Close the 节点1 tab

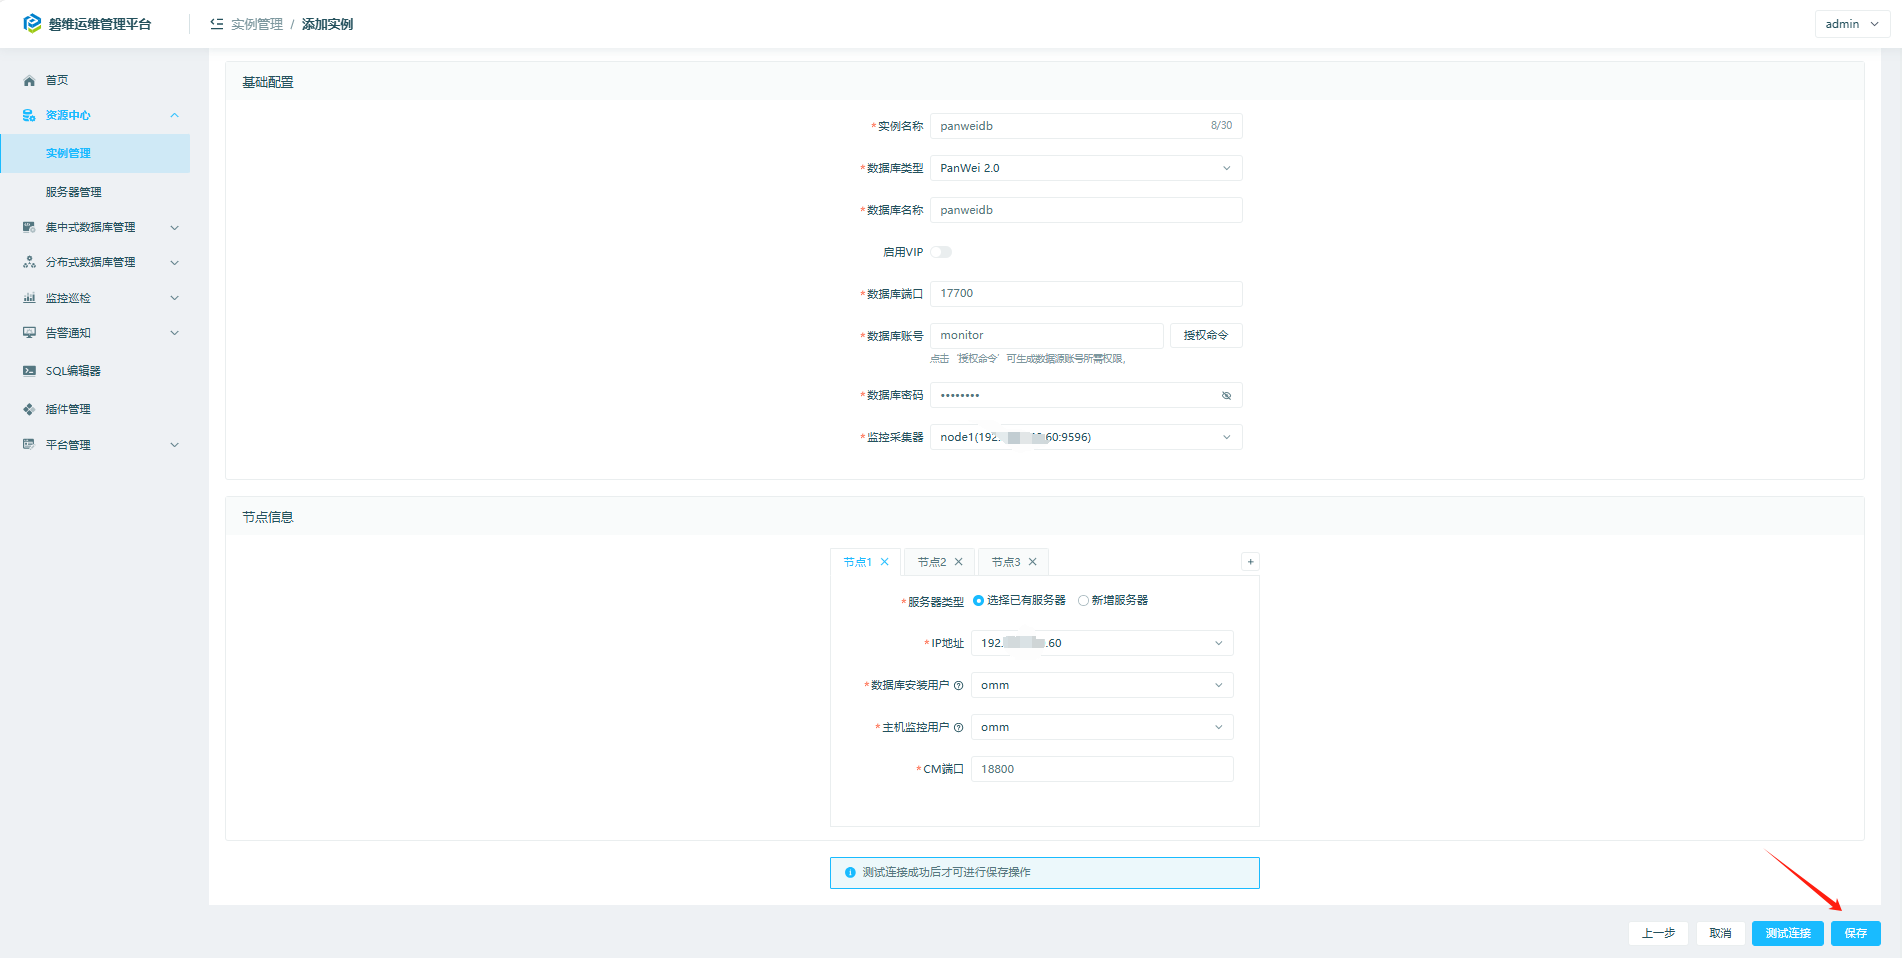coord(885,562)
